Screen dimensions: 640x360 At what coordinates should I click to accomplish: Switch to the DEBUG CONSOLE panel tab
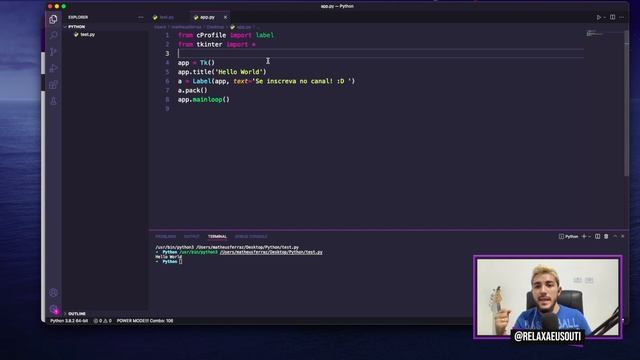point(251,236)
